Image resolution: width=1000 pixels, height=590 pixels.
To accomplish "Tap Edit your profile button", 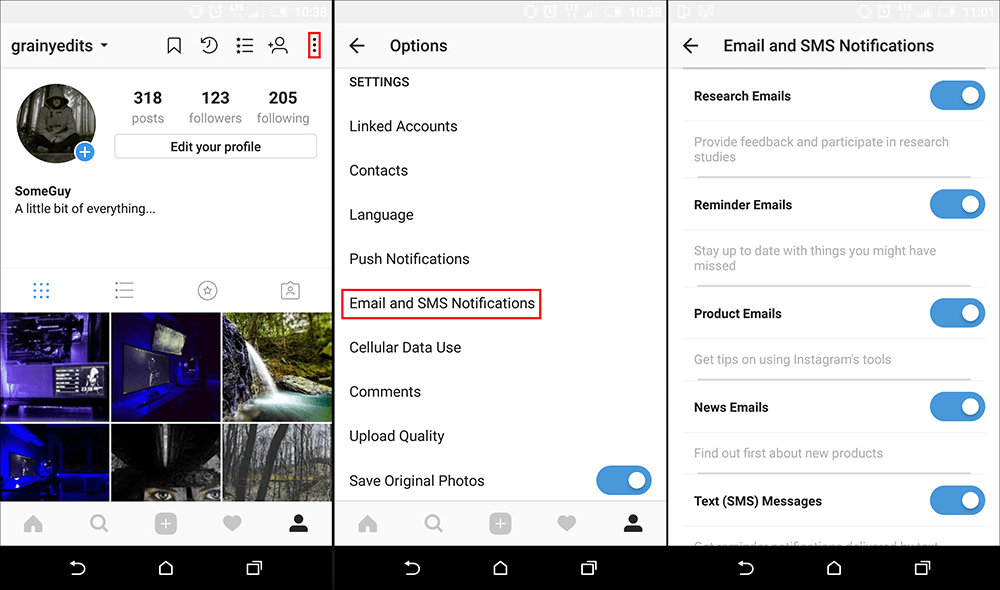I will (216, 147).
